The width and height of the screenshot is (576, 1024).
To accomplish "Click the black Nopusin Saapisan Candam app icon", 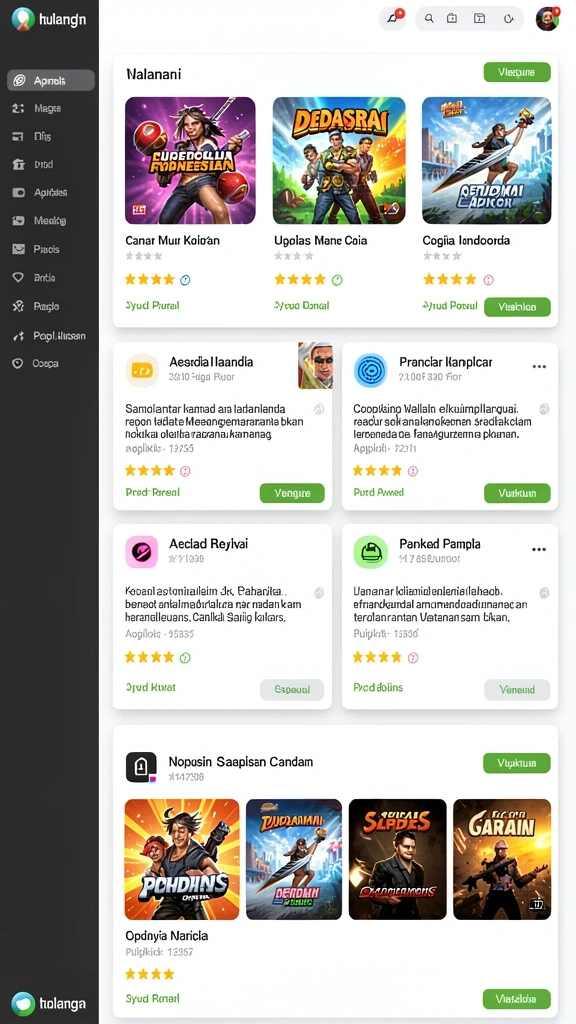I will 141,767.
